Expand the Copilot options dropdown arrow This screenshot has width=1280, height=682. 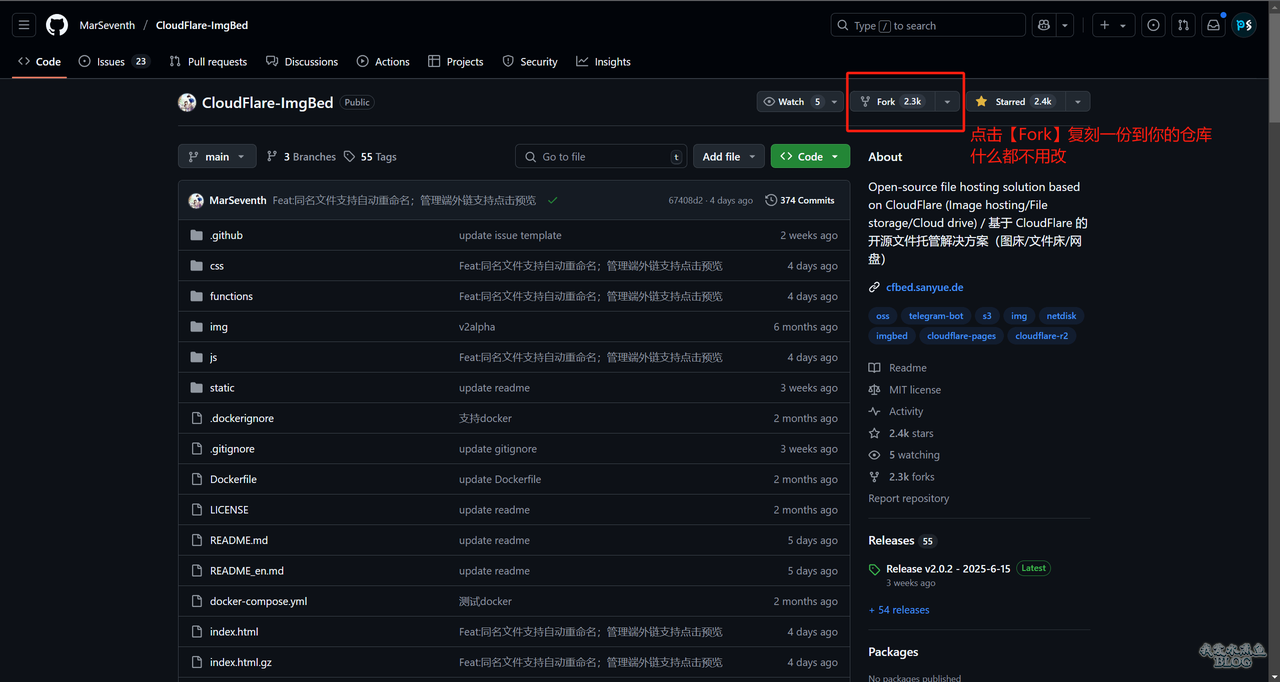[x=1066, y=25]
